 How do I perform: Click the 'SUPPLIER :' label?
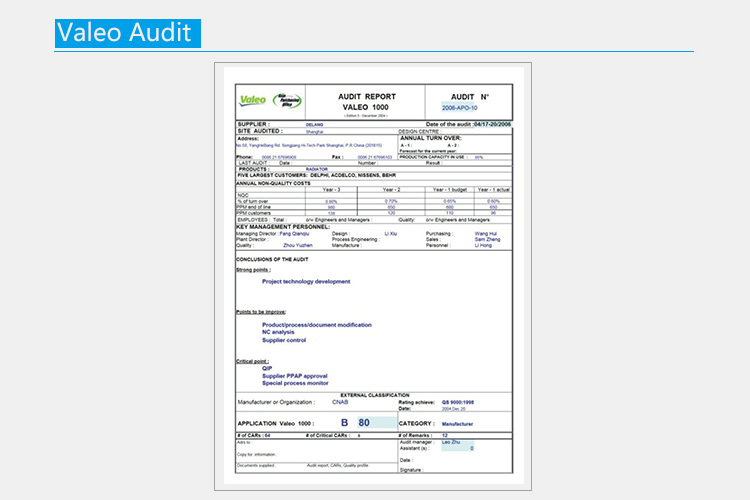254,124
